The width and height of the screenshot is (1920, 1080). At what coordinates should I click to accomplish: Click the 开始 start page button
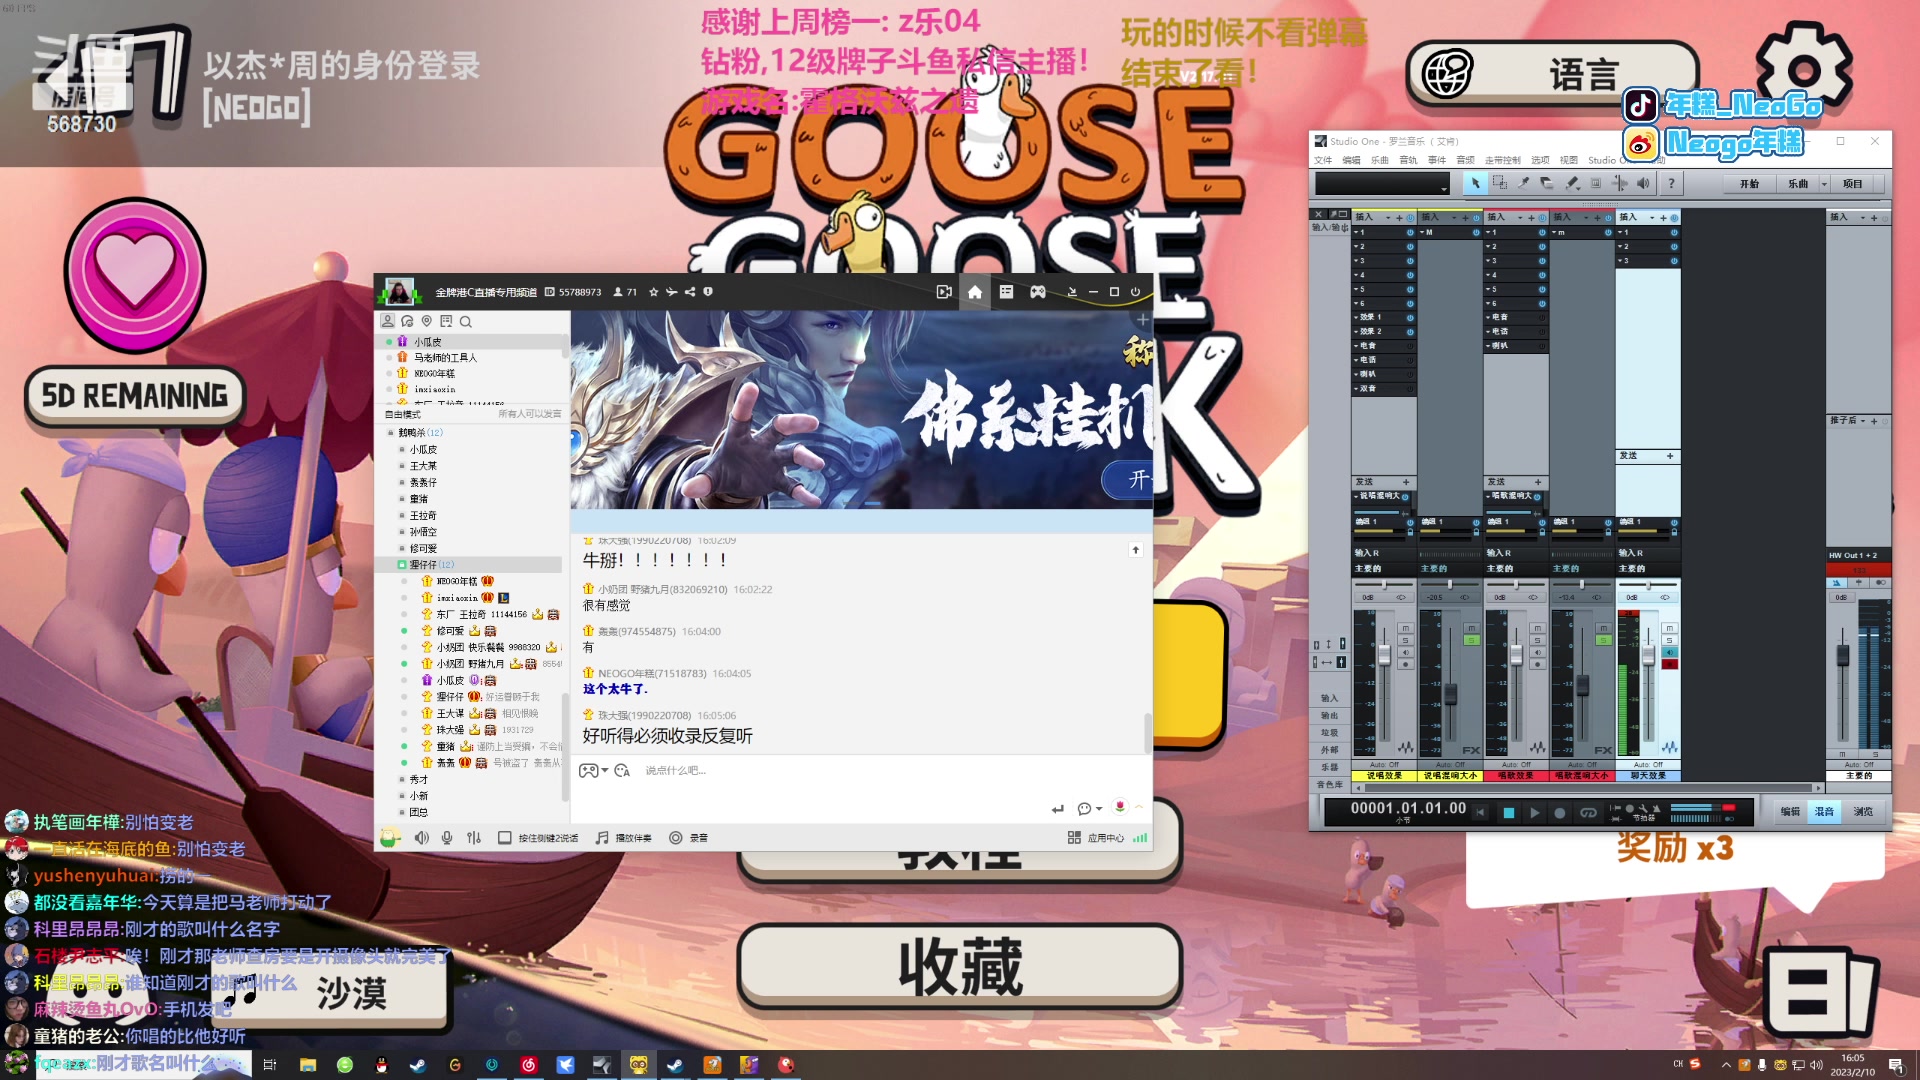click(x=1749, y=184)
